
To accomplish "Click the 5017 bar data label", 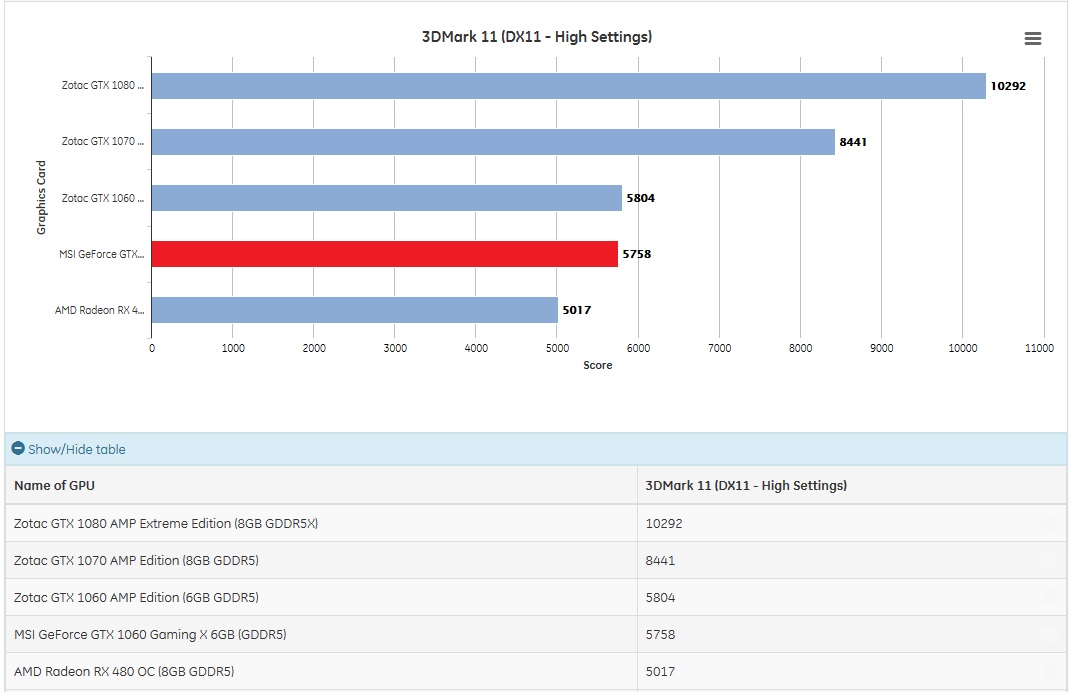I will pyautogui.click(x=577, y=310).
